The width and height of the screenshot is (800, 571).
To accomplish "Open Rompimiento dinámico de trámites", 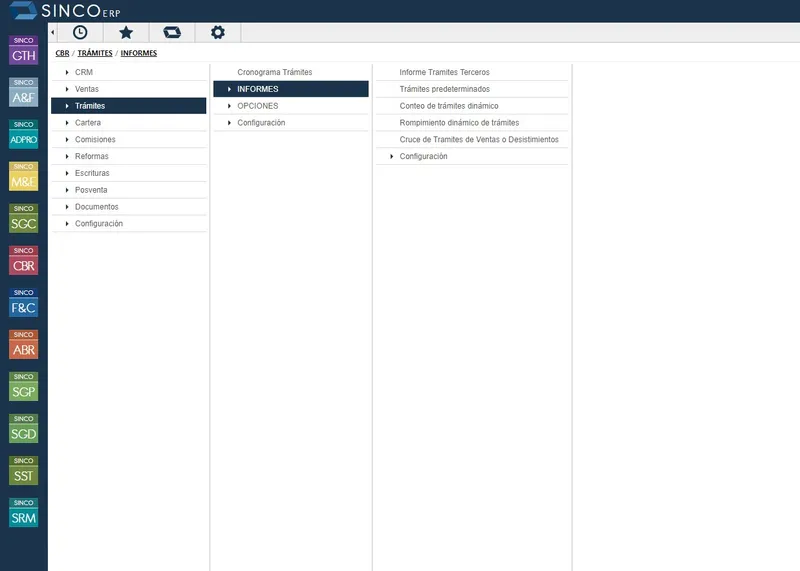I will click(x=472, y=123).
